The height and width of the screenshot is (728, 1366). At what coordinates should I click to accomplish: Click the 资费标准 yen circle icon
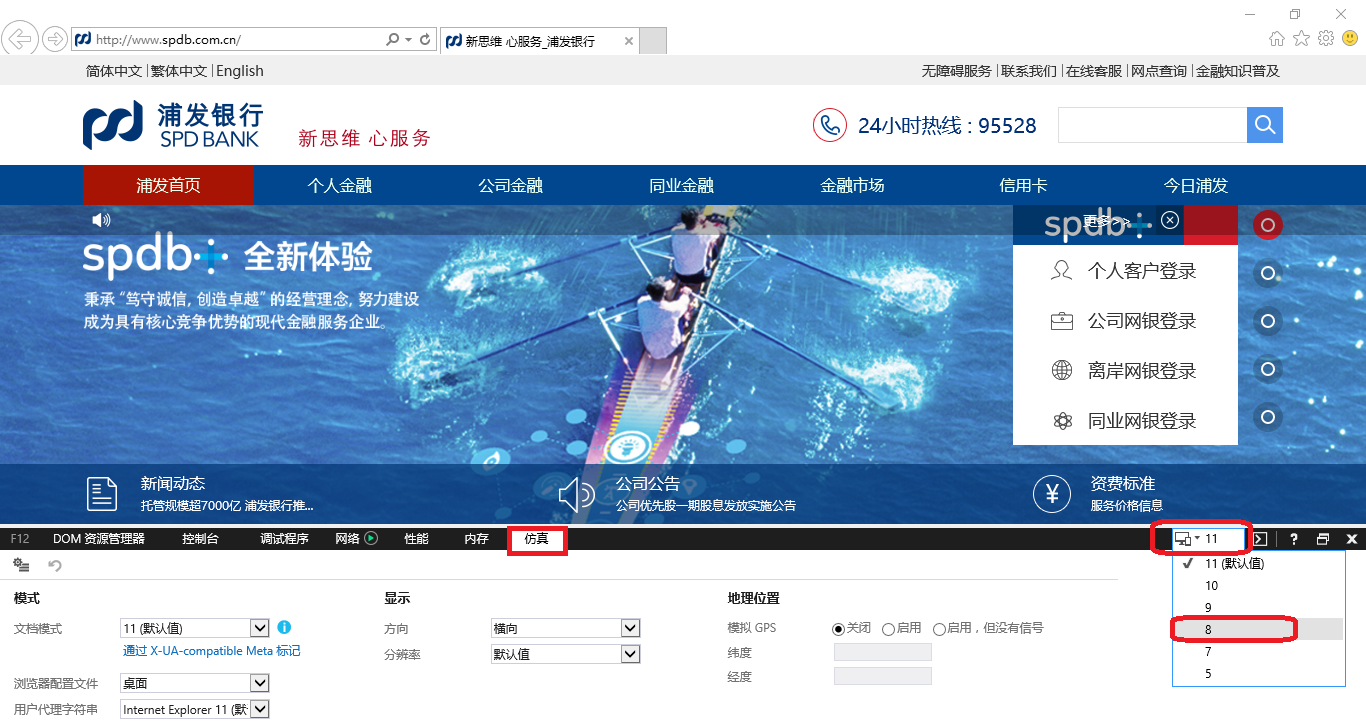click(x=1052, y=494)
